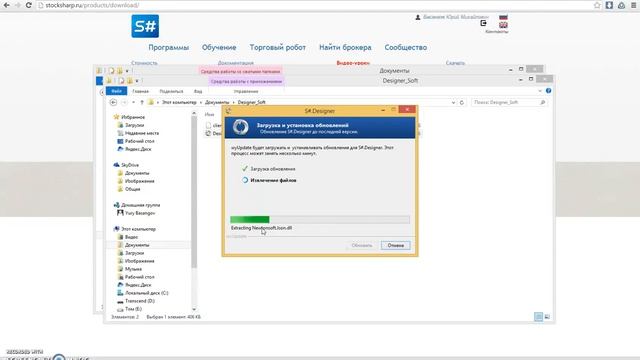Image resolution: width=640 pixels, height=360 pixels.
Task: Switch to the details view icon in status bar
Action: pos(538,317)
